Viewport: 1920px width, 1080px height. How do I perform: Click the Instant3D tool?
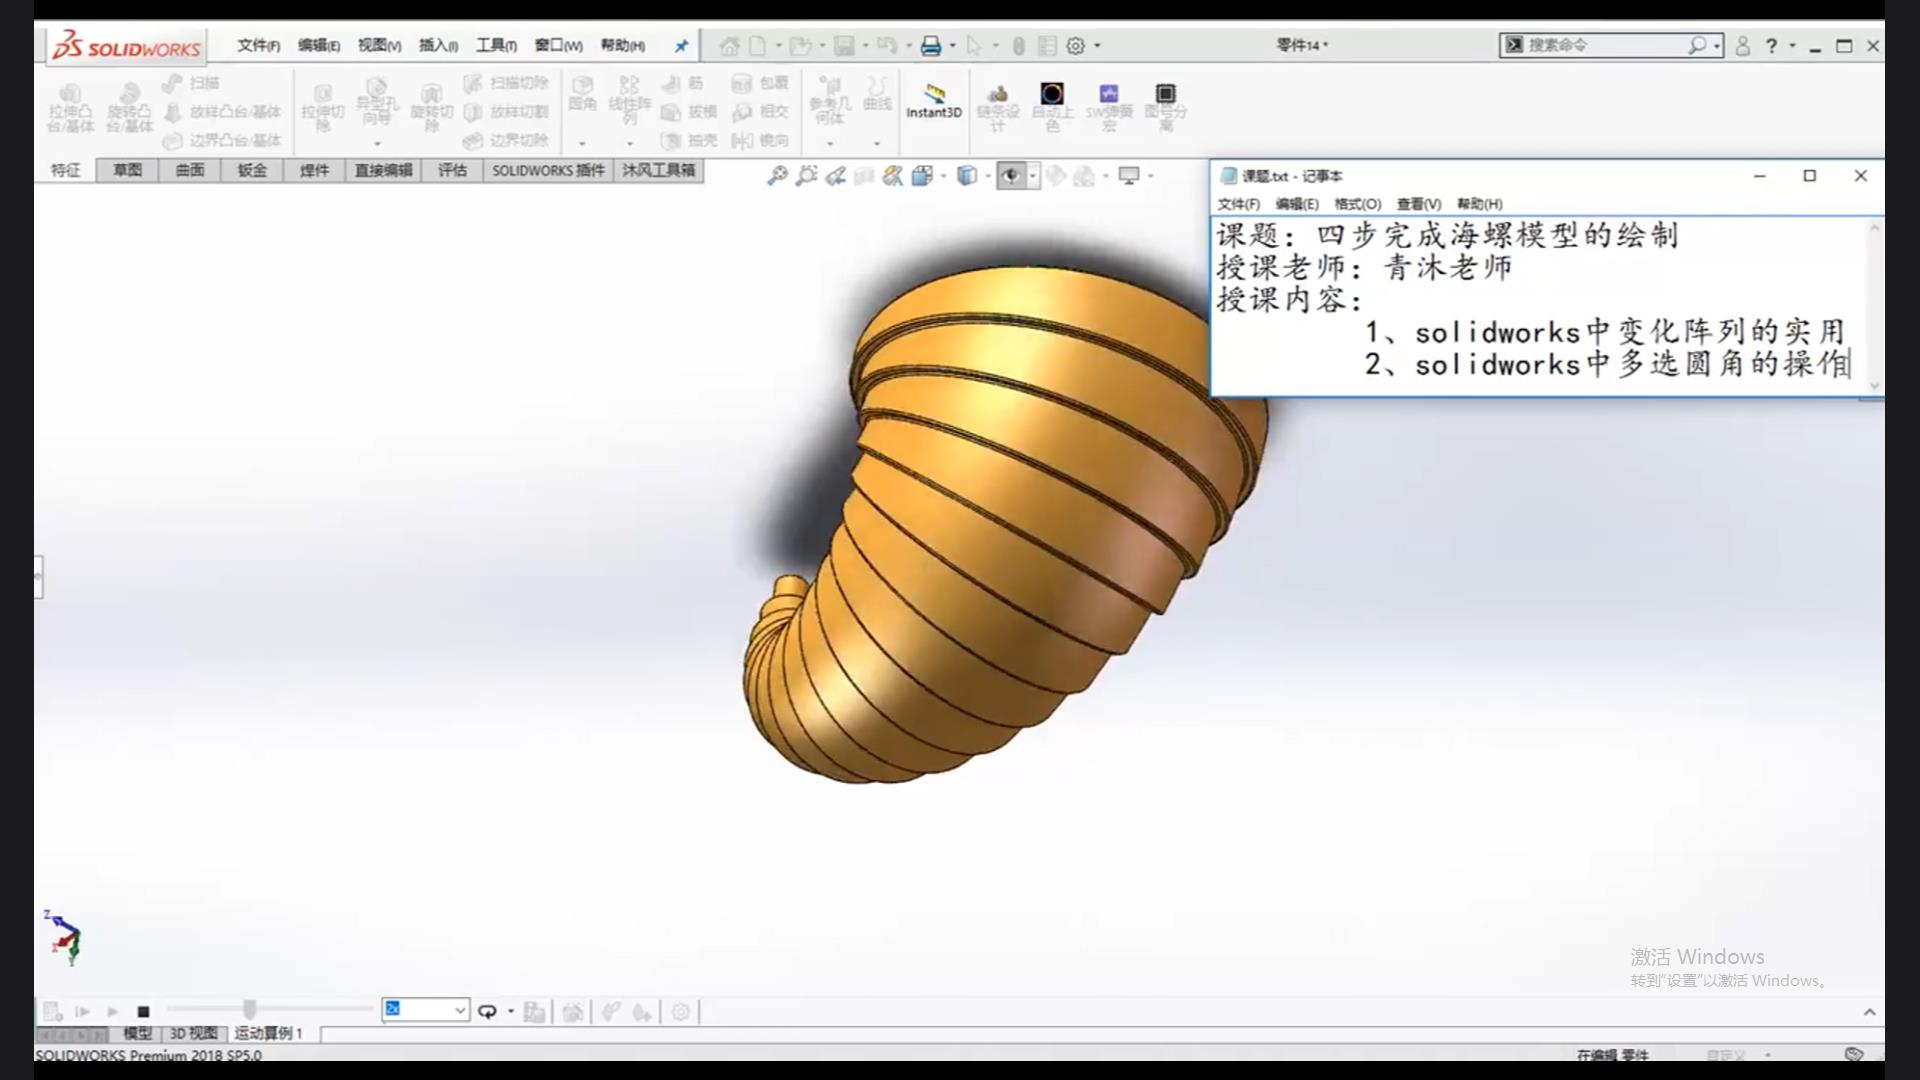click(934, 101)
